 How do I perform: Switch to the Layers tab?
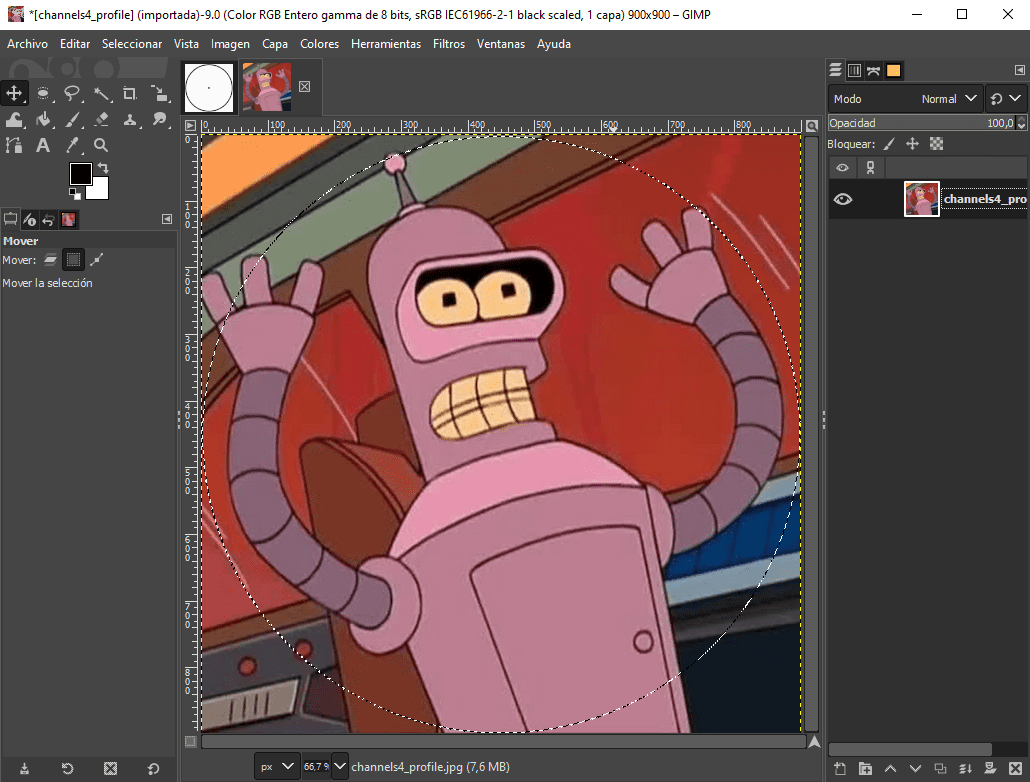pyautogui.click(x=836, y=70)
